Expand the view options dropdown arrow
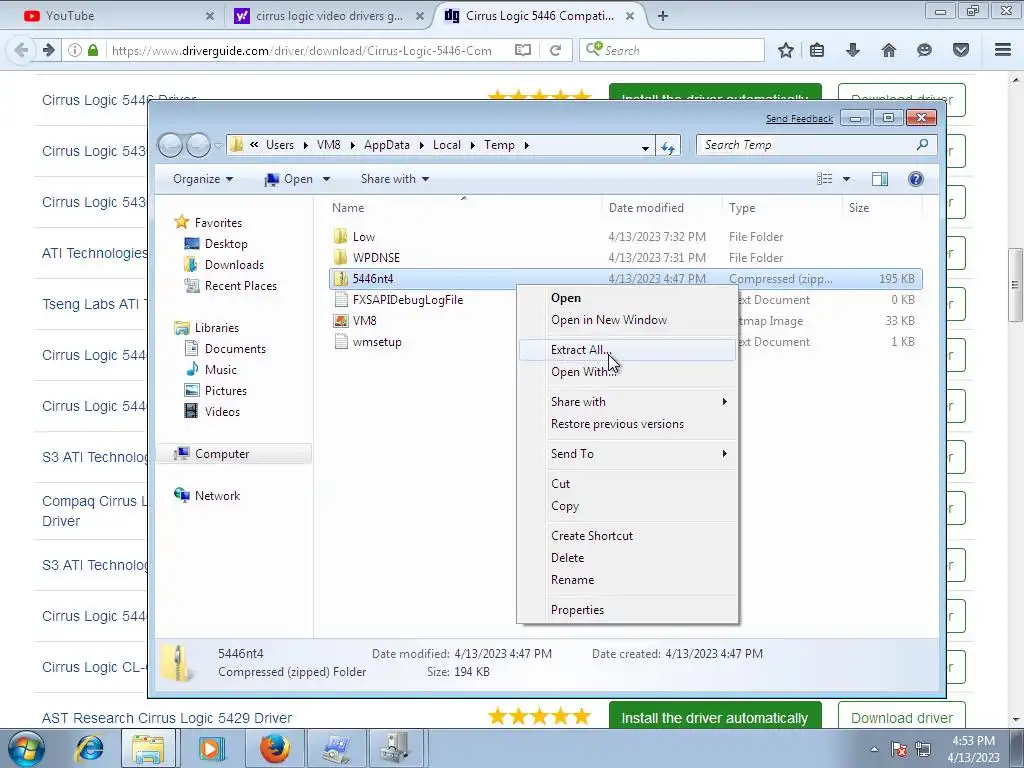This screenshot has height=768, width=1024. pos(846,179)
